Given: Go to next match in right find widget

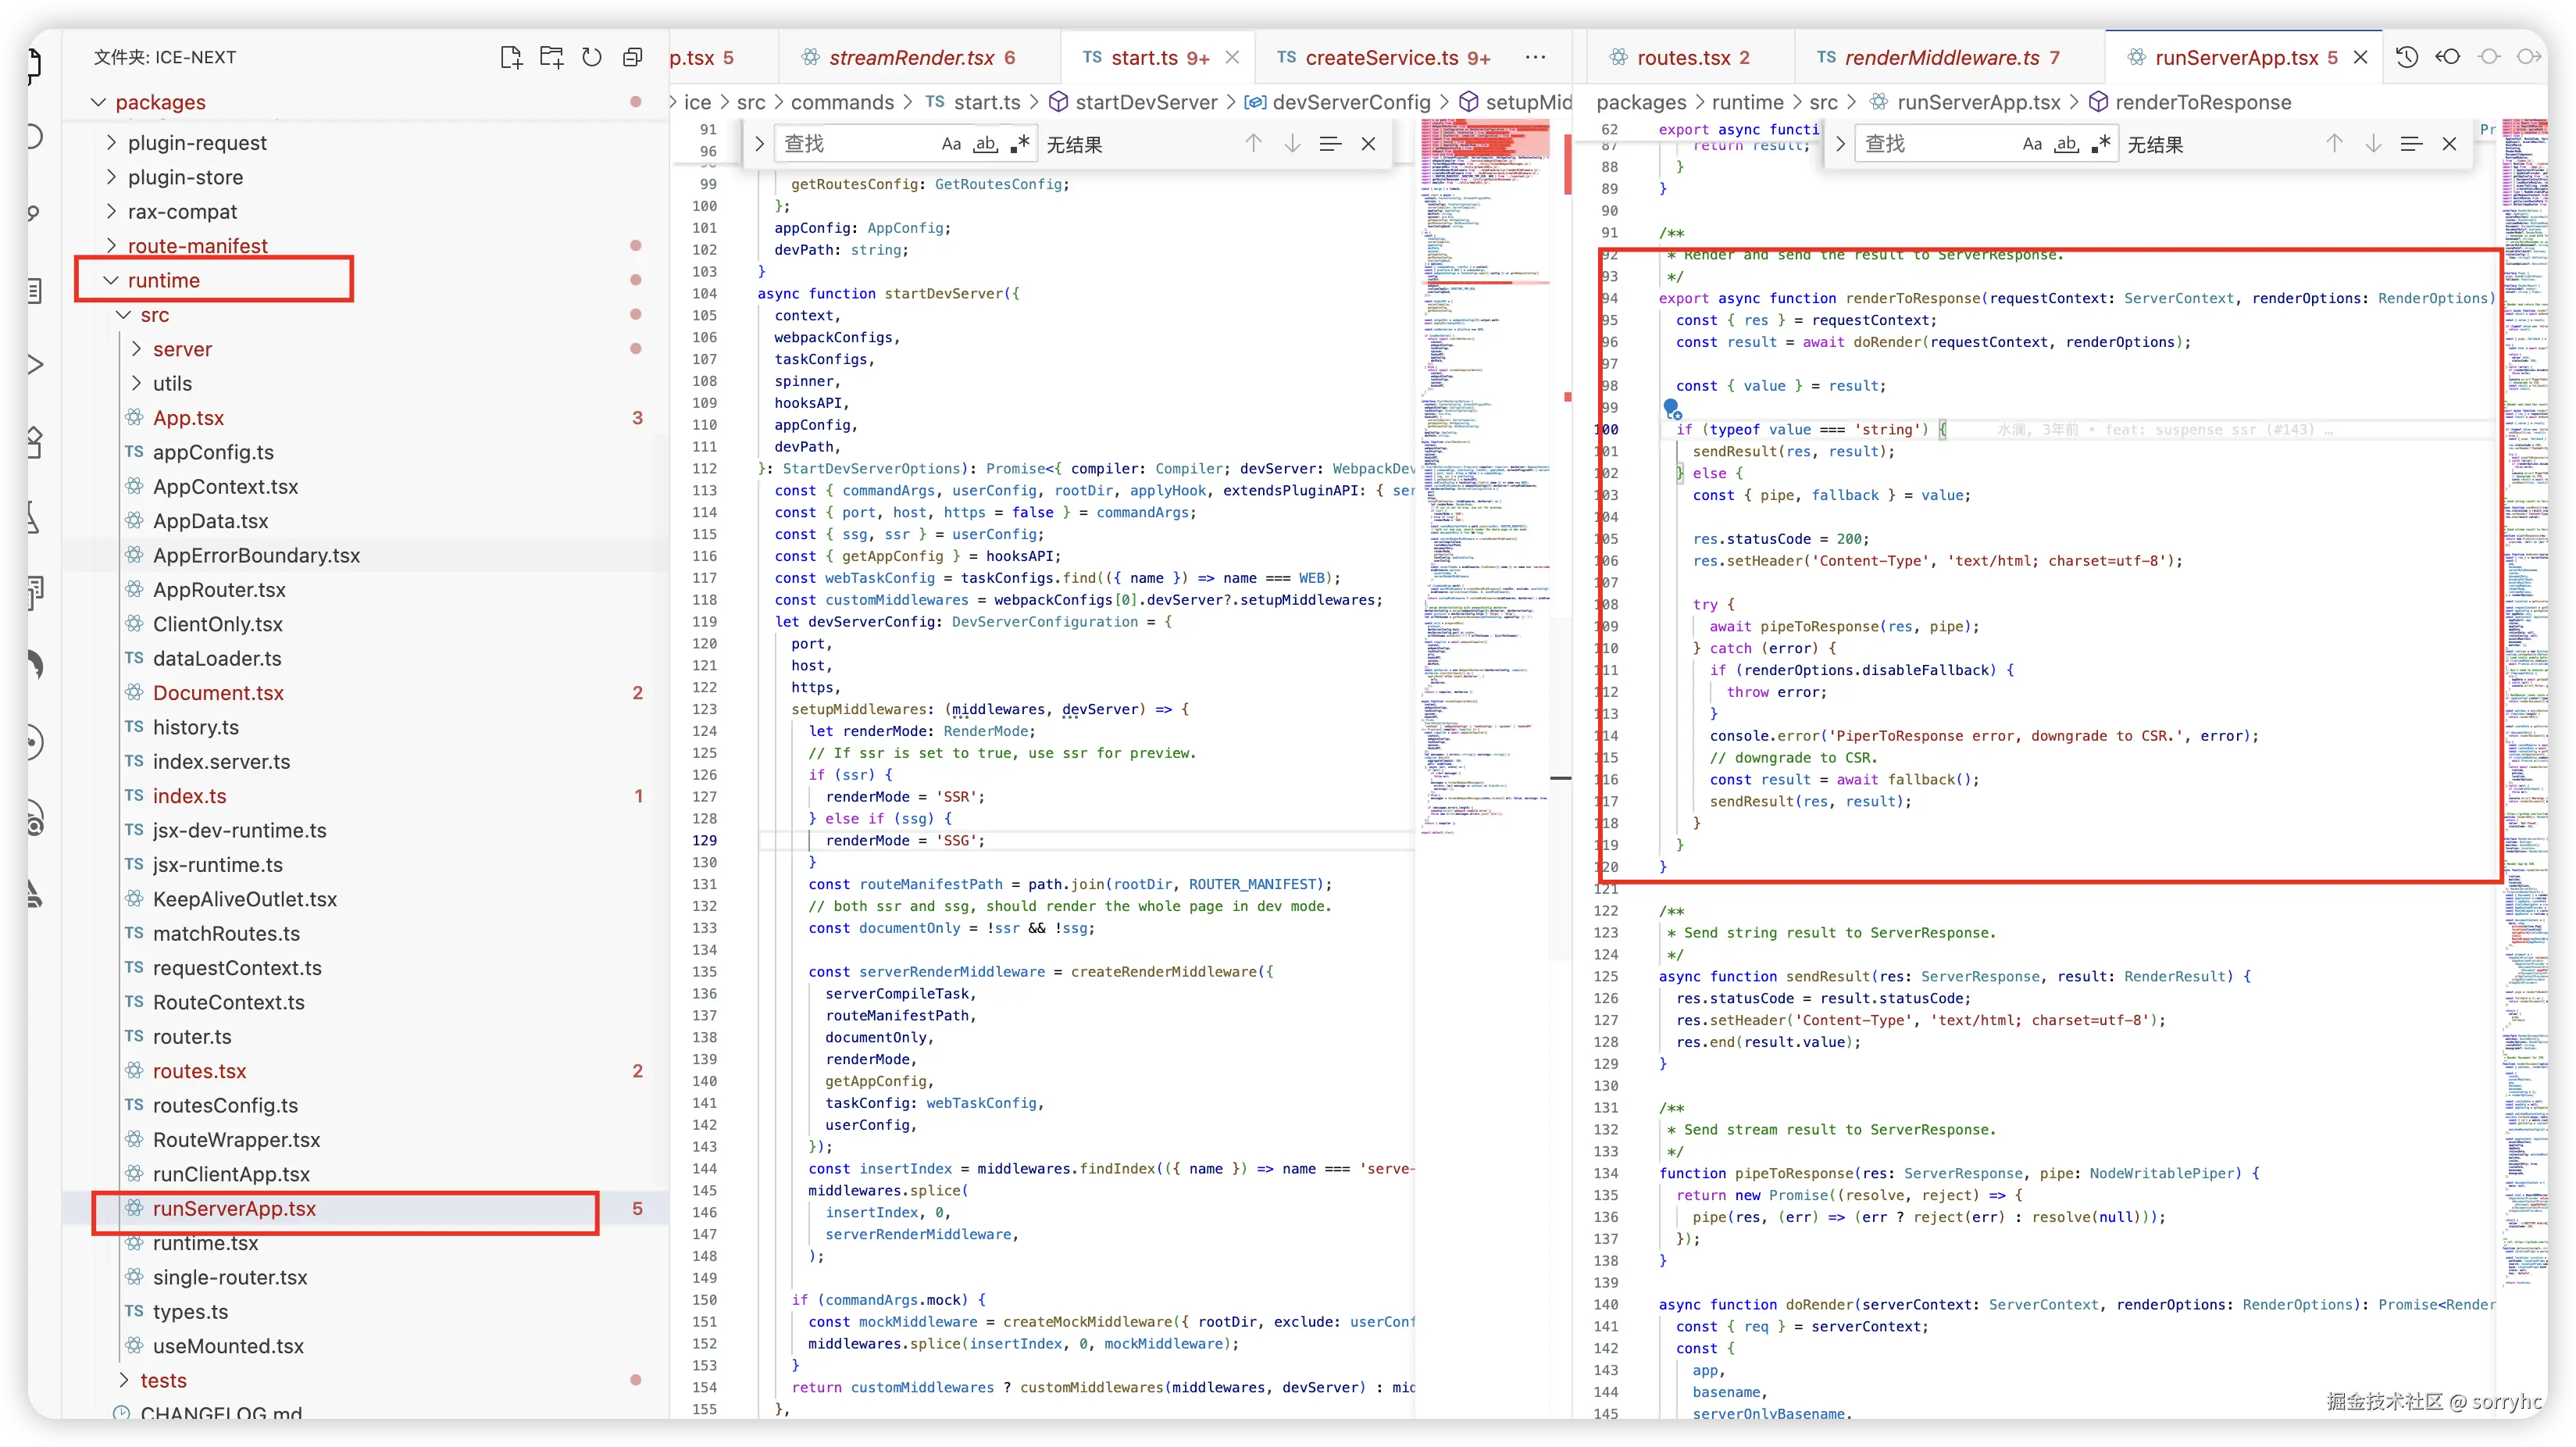Looking at the screenshot, I should (x=2373, y=144).
